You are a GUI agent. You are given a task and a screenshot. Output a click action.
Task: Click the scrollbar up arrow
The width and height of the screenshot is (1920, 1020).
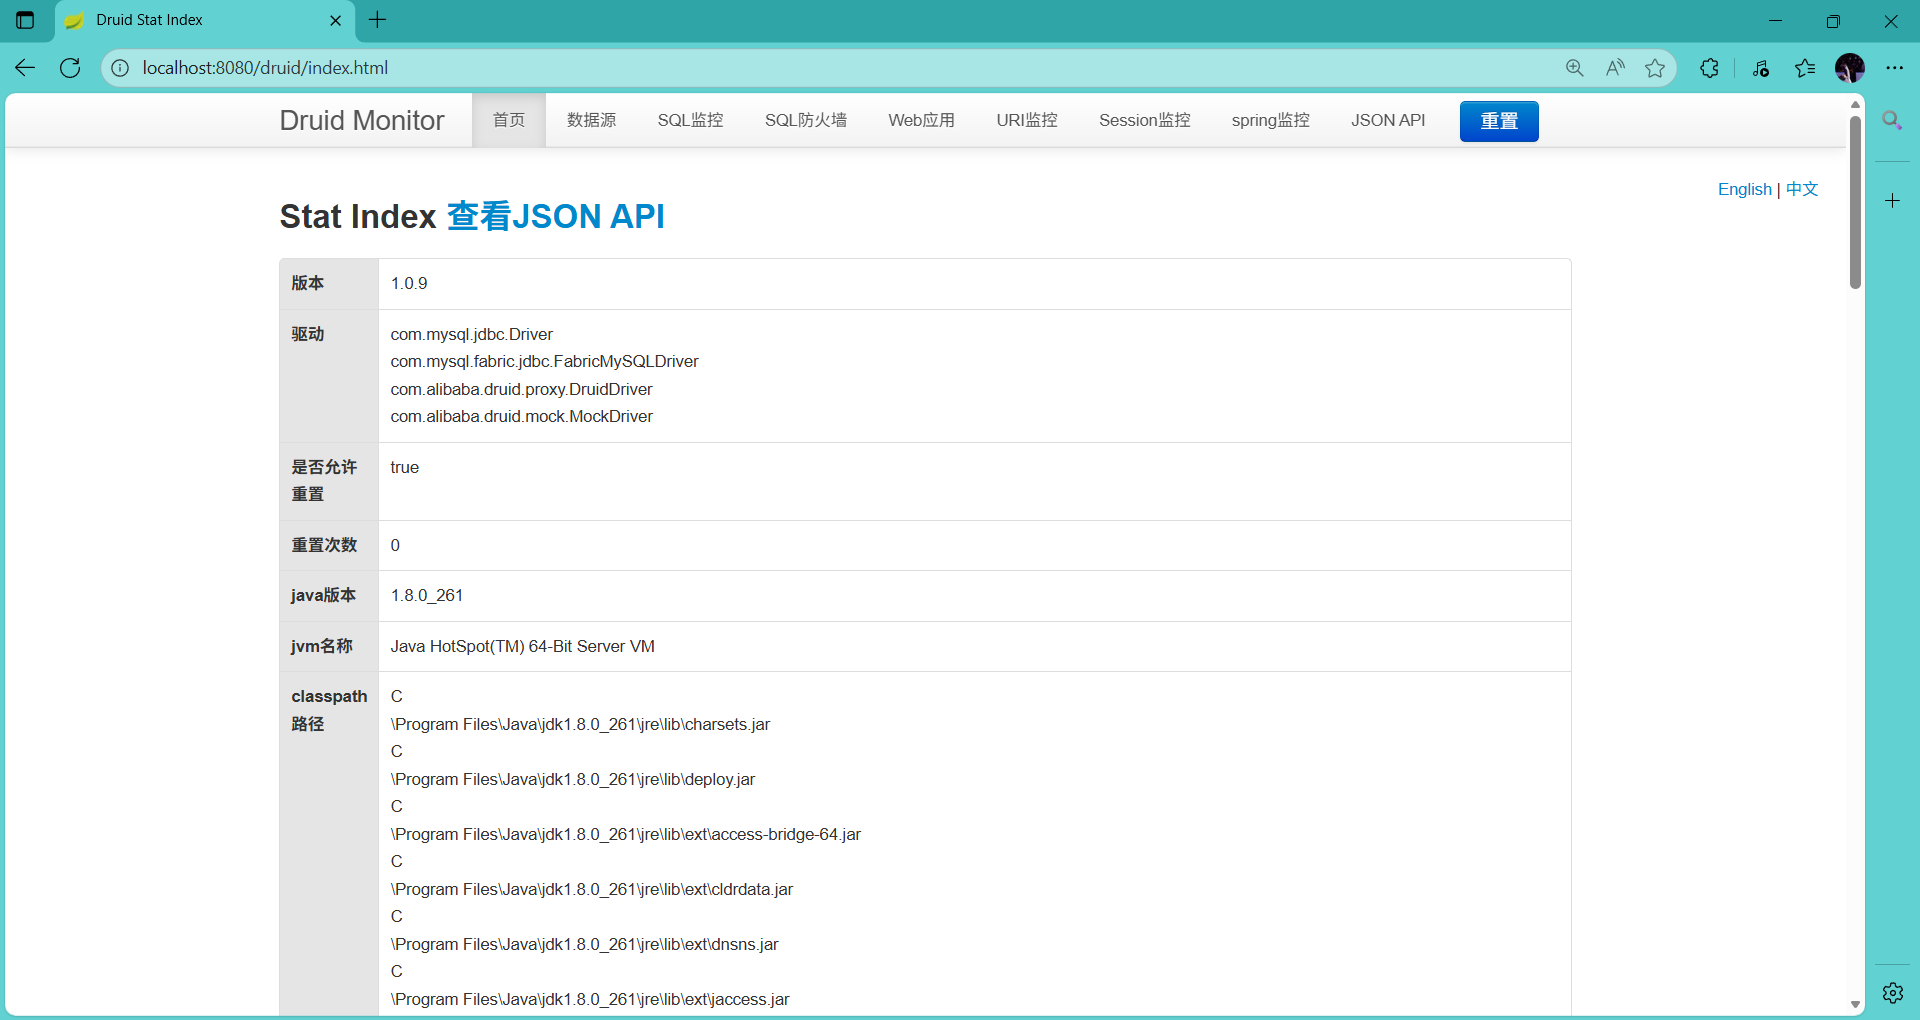(x=1855, y=104)
